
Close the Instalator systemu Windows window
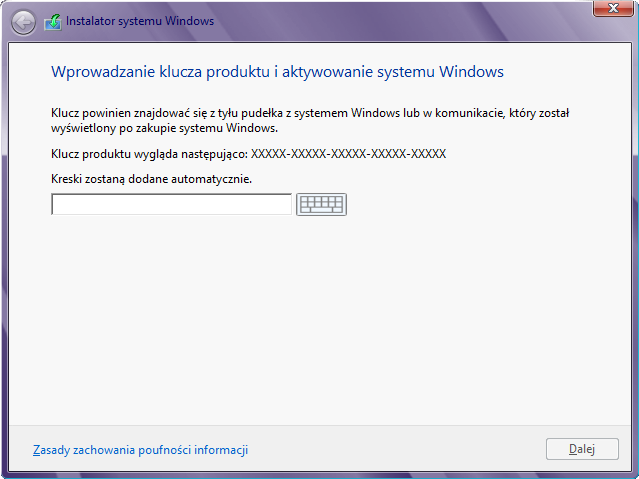613,8
